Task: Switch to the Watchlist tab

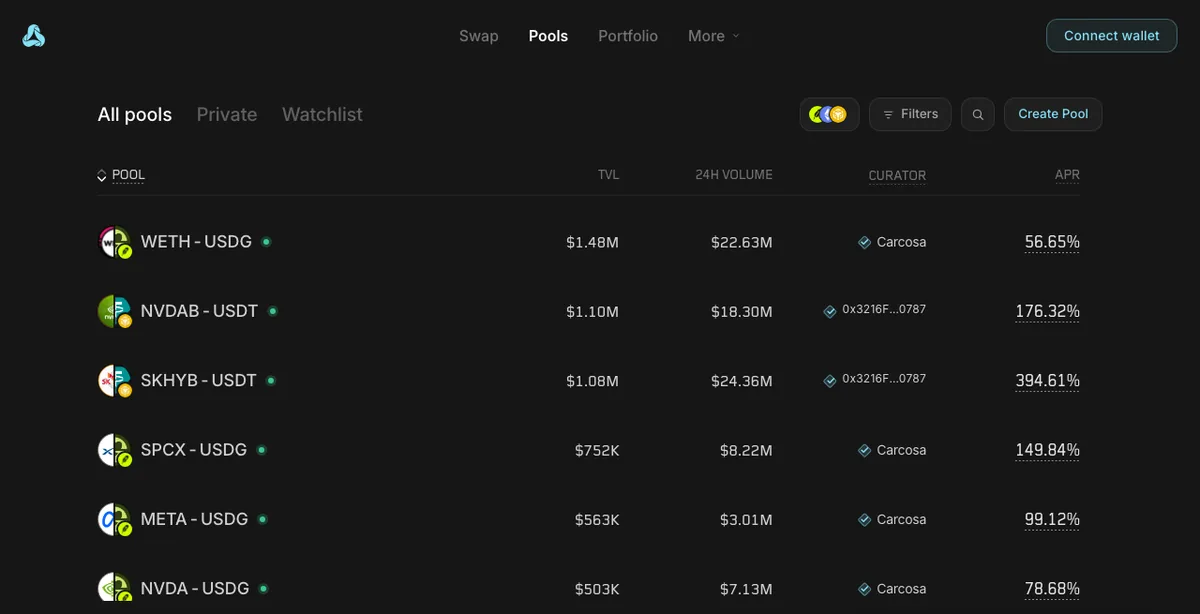Action: 322,115
